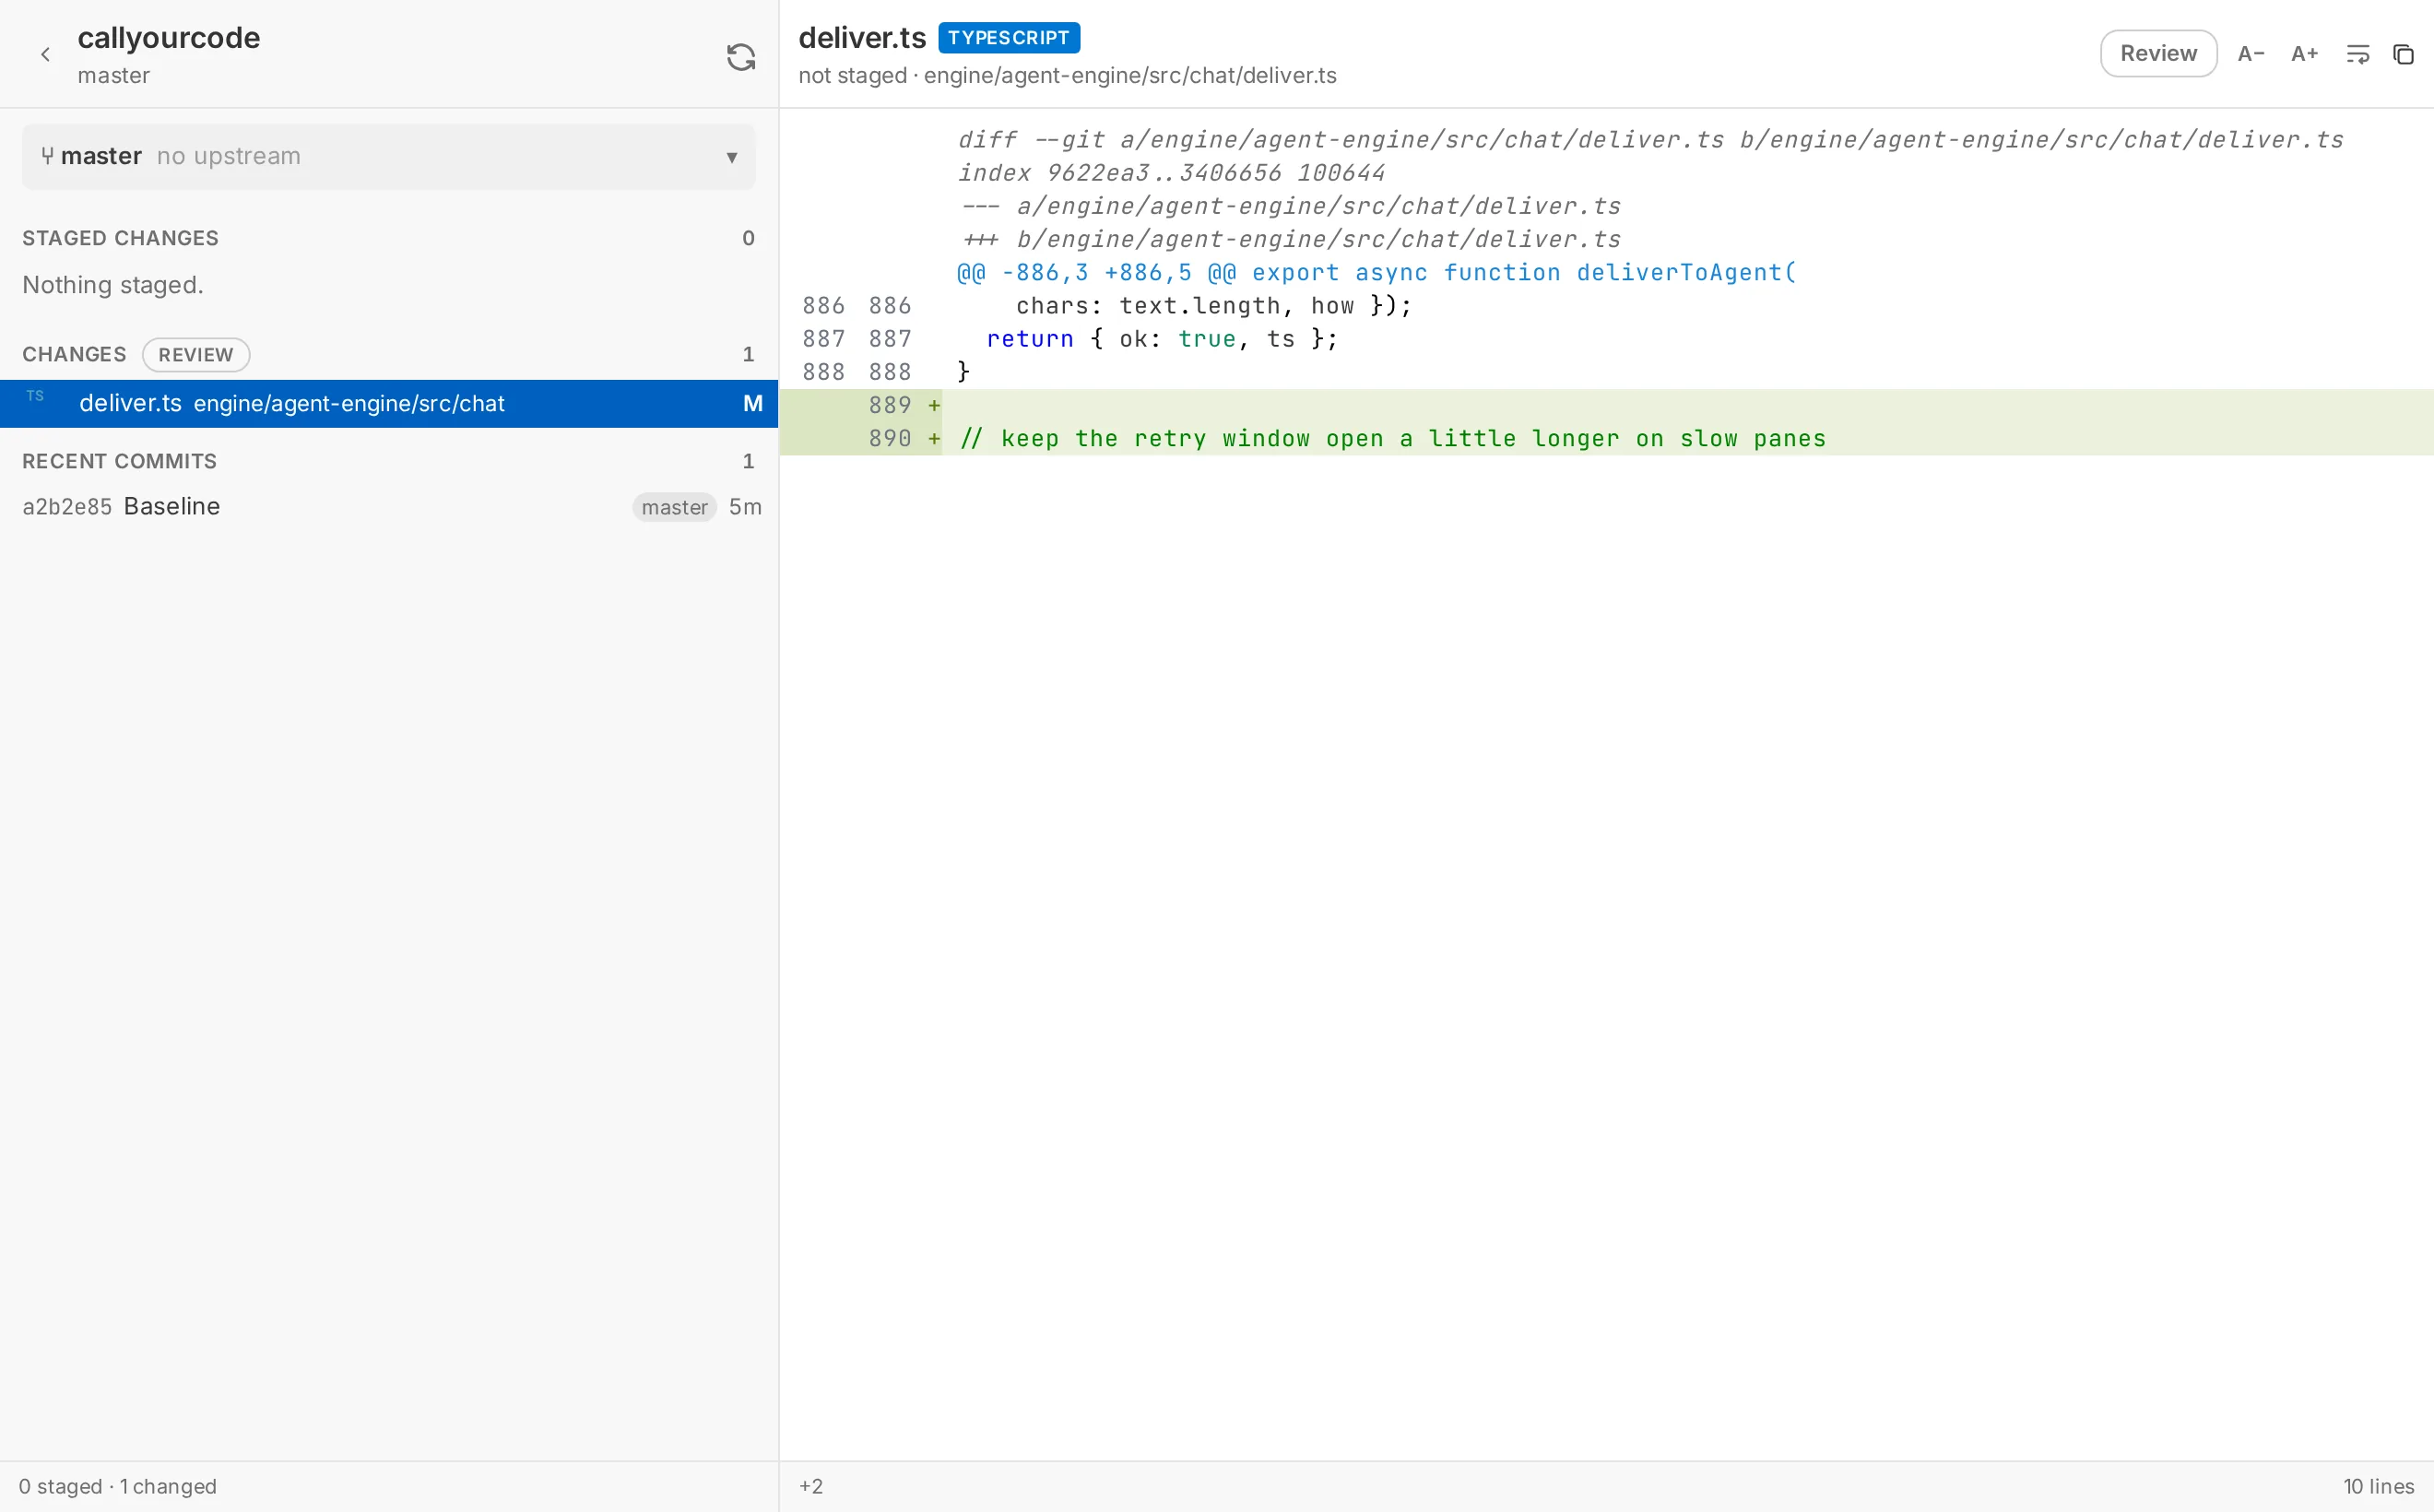This screenshot has width=2434, height=1512.
Task: Click the 'diff --git' header line
Action: [x=1650, y=140]
